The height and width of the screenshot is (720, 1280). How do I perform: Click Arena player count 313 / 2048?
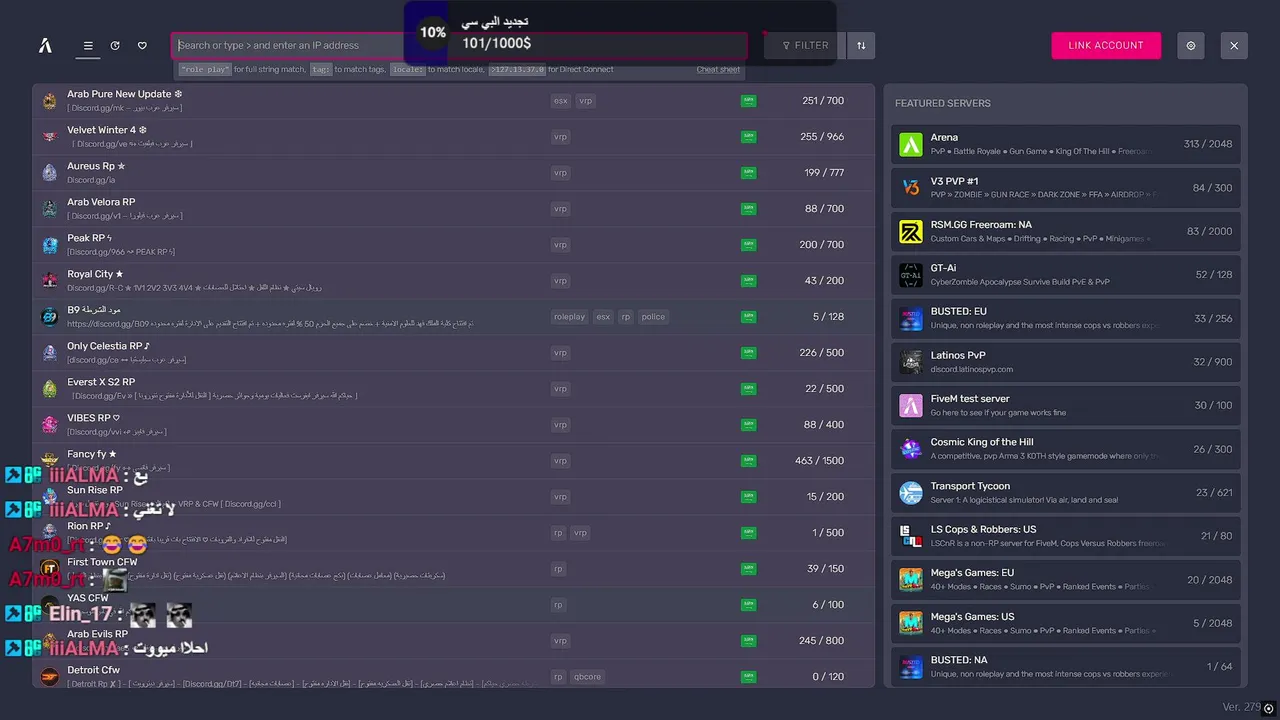tap(1208, 144)
